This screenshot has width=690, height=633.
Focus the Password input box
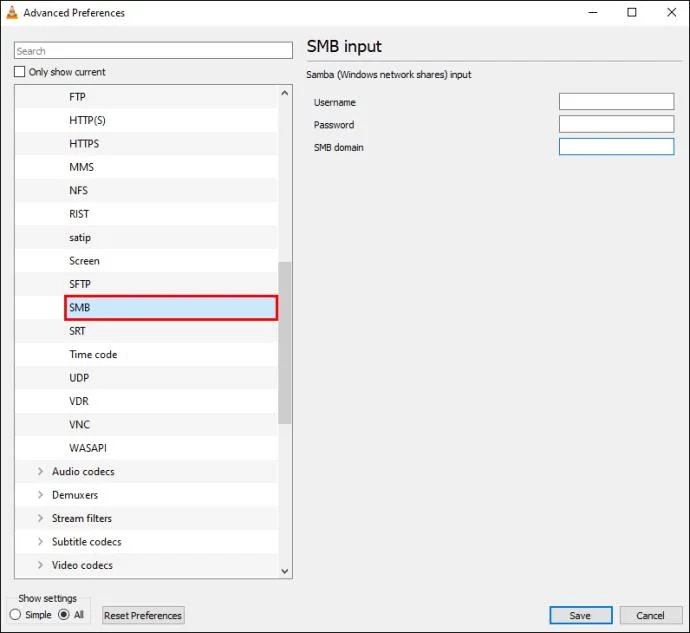point(616,124)
